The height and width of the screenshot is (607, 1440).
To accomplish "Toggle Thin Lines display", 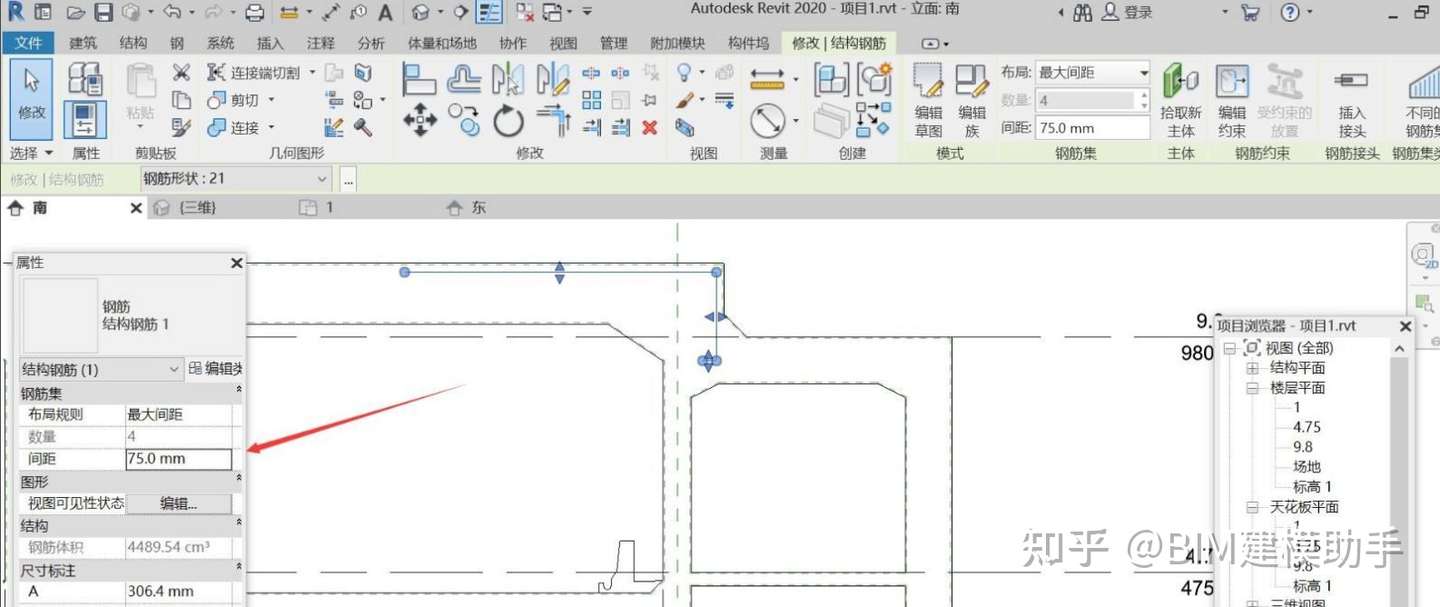I will (489, 13).
